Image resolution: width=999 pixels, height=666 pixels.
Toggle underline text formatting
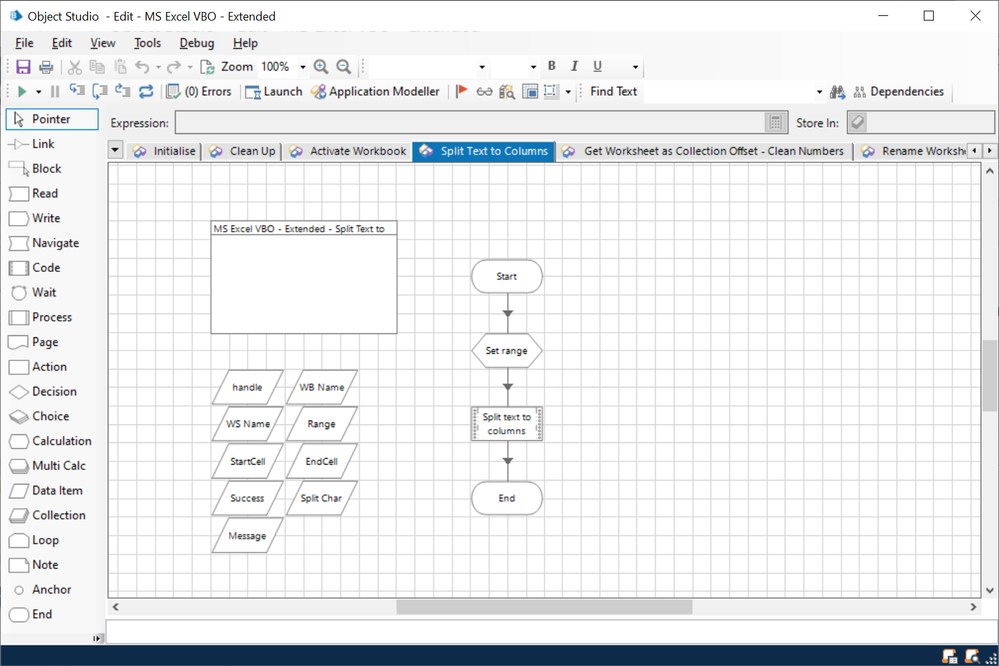598,67
